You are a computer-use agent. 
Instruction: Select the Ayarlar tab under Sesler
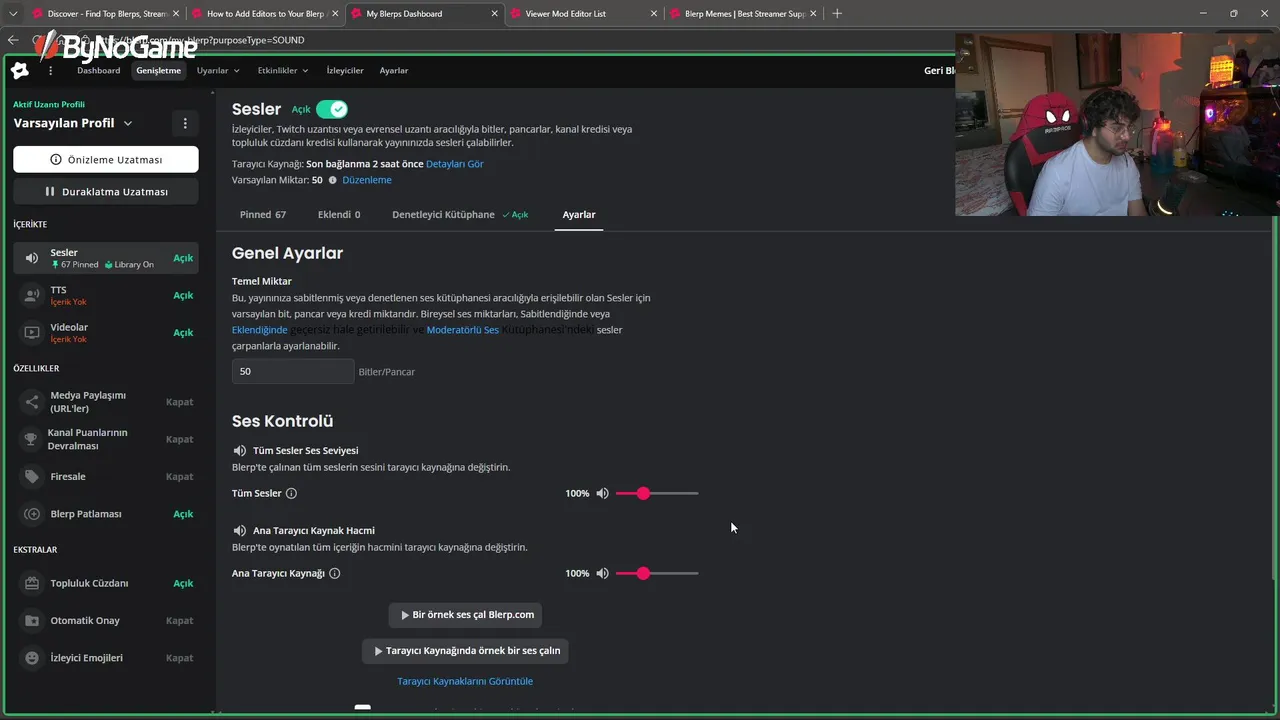(x=579, y=214)
